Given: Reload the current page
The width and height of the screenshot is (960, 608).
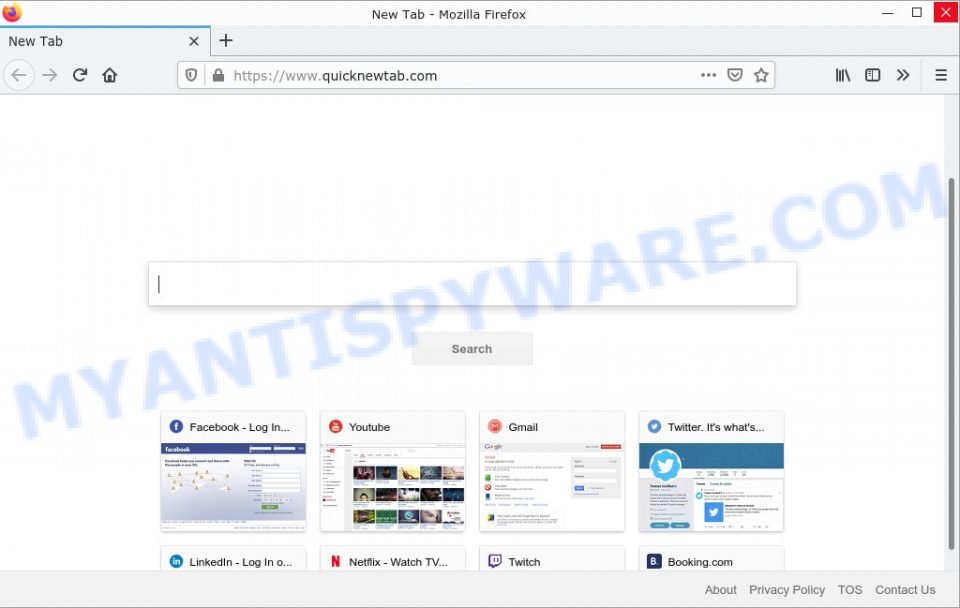Looking at the screenshot, I should (x=80, y=75).
